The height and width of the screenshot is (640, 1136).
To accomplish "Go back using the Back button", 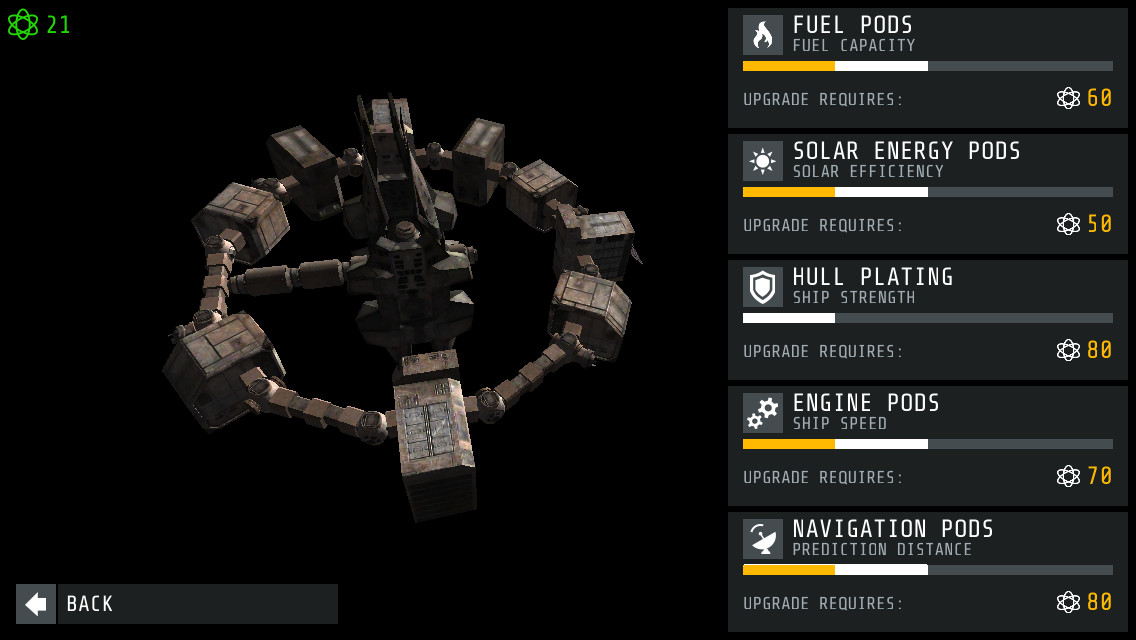I will coord(177,604).
